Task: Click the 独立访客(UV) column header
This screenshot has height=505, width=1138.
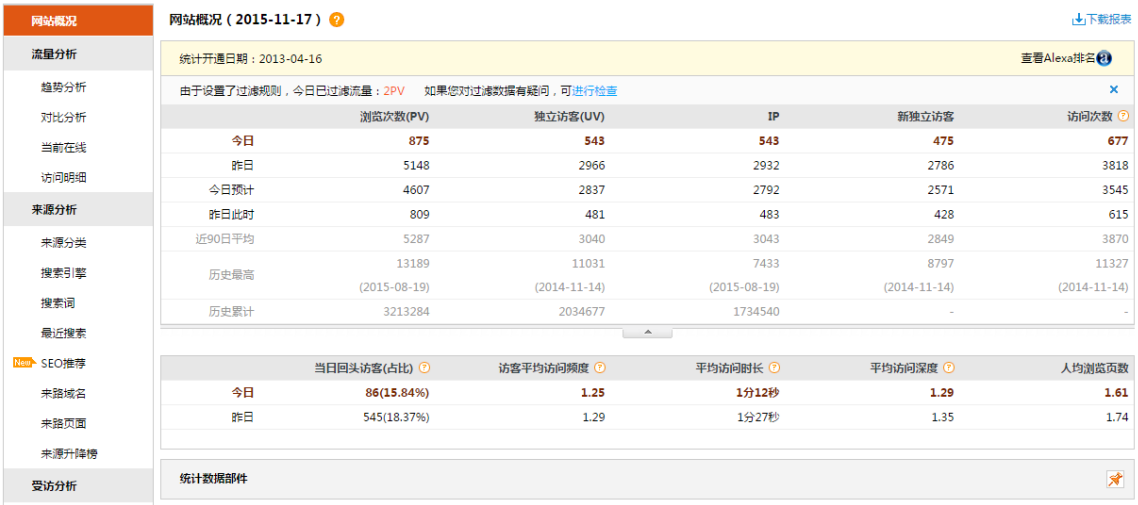Action: click(x=569, y=116)
